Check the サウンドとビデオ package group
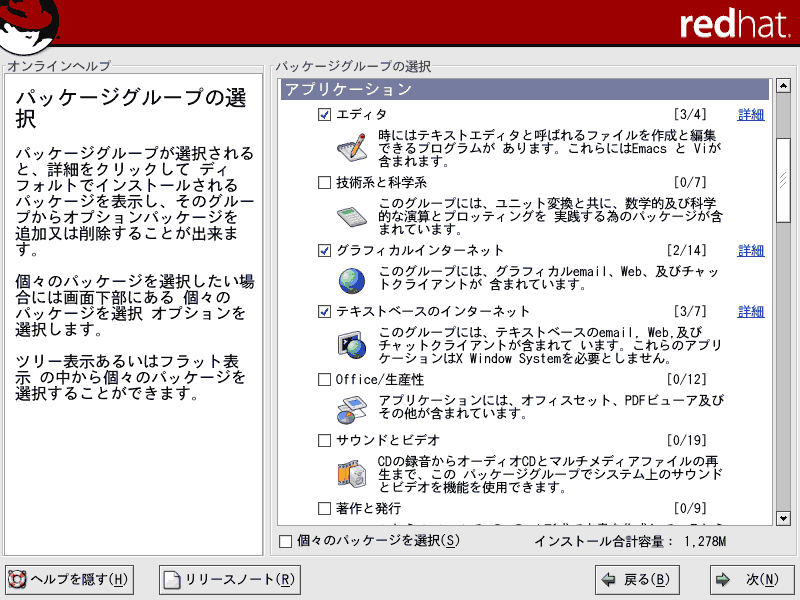 pyautogui.click(x=324, y=440)
